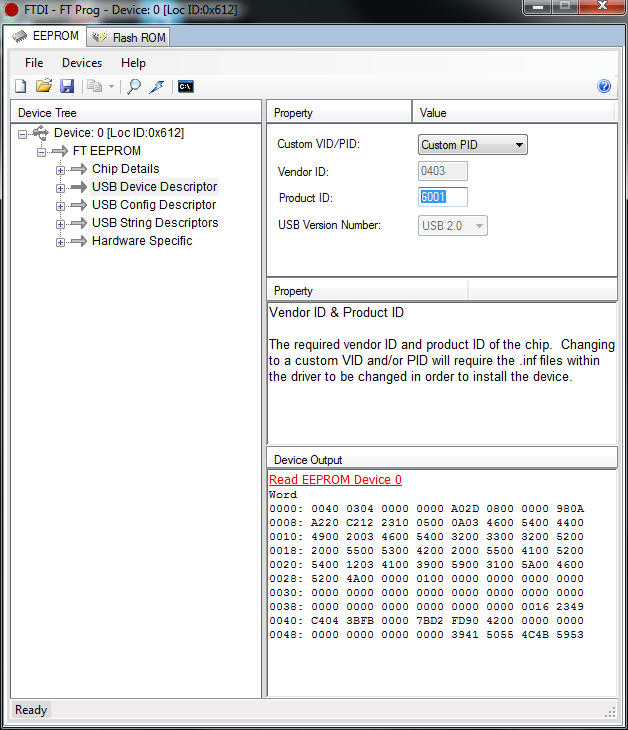Click the window resize grip in status bar
Screen dimensions: 628x730
(610, 712)
